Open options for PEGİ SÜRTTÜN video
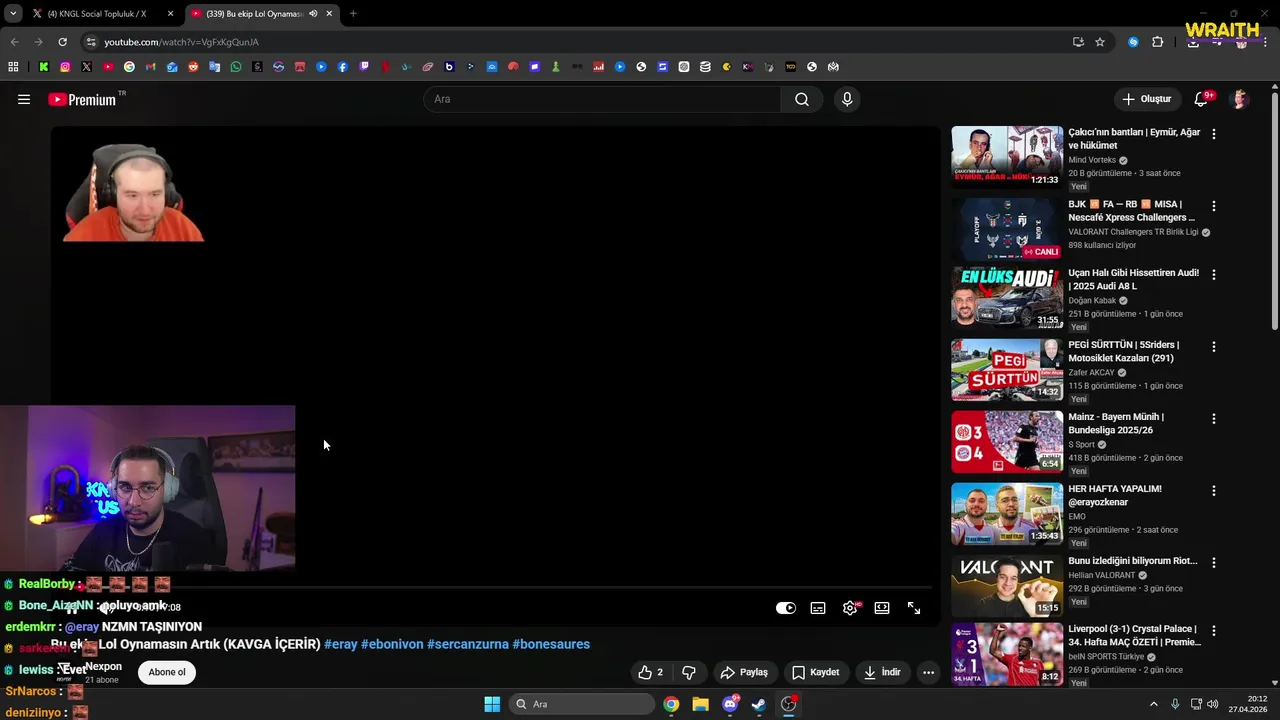 pos(1214,347)
